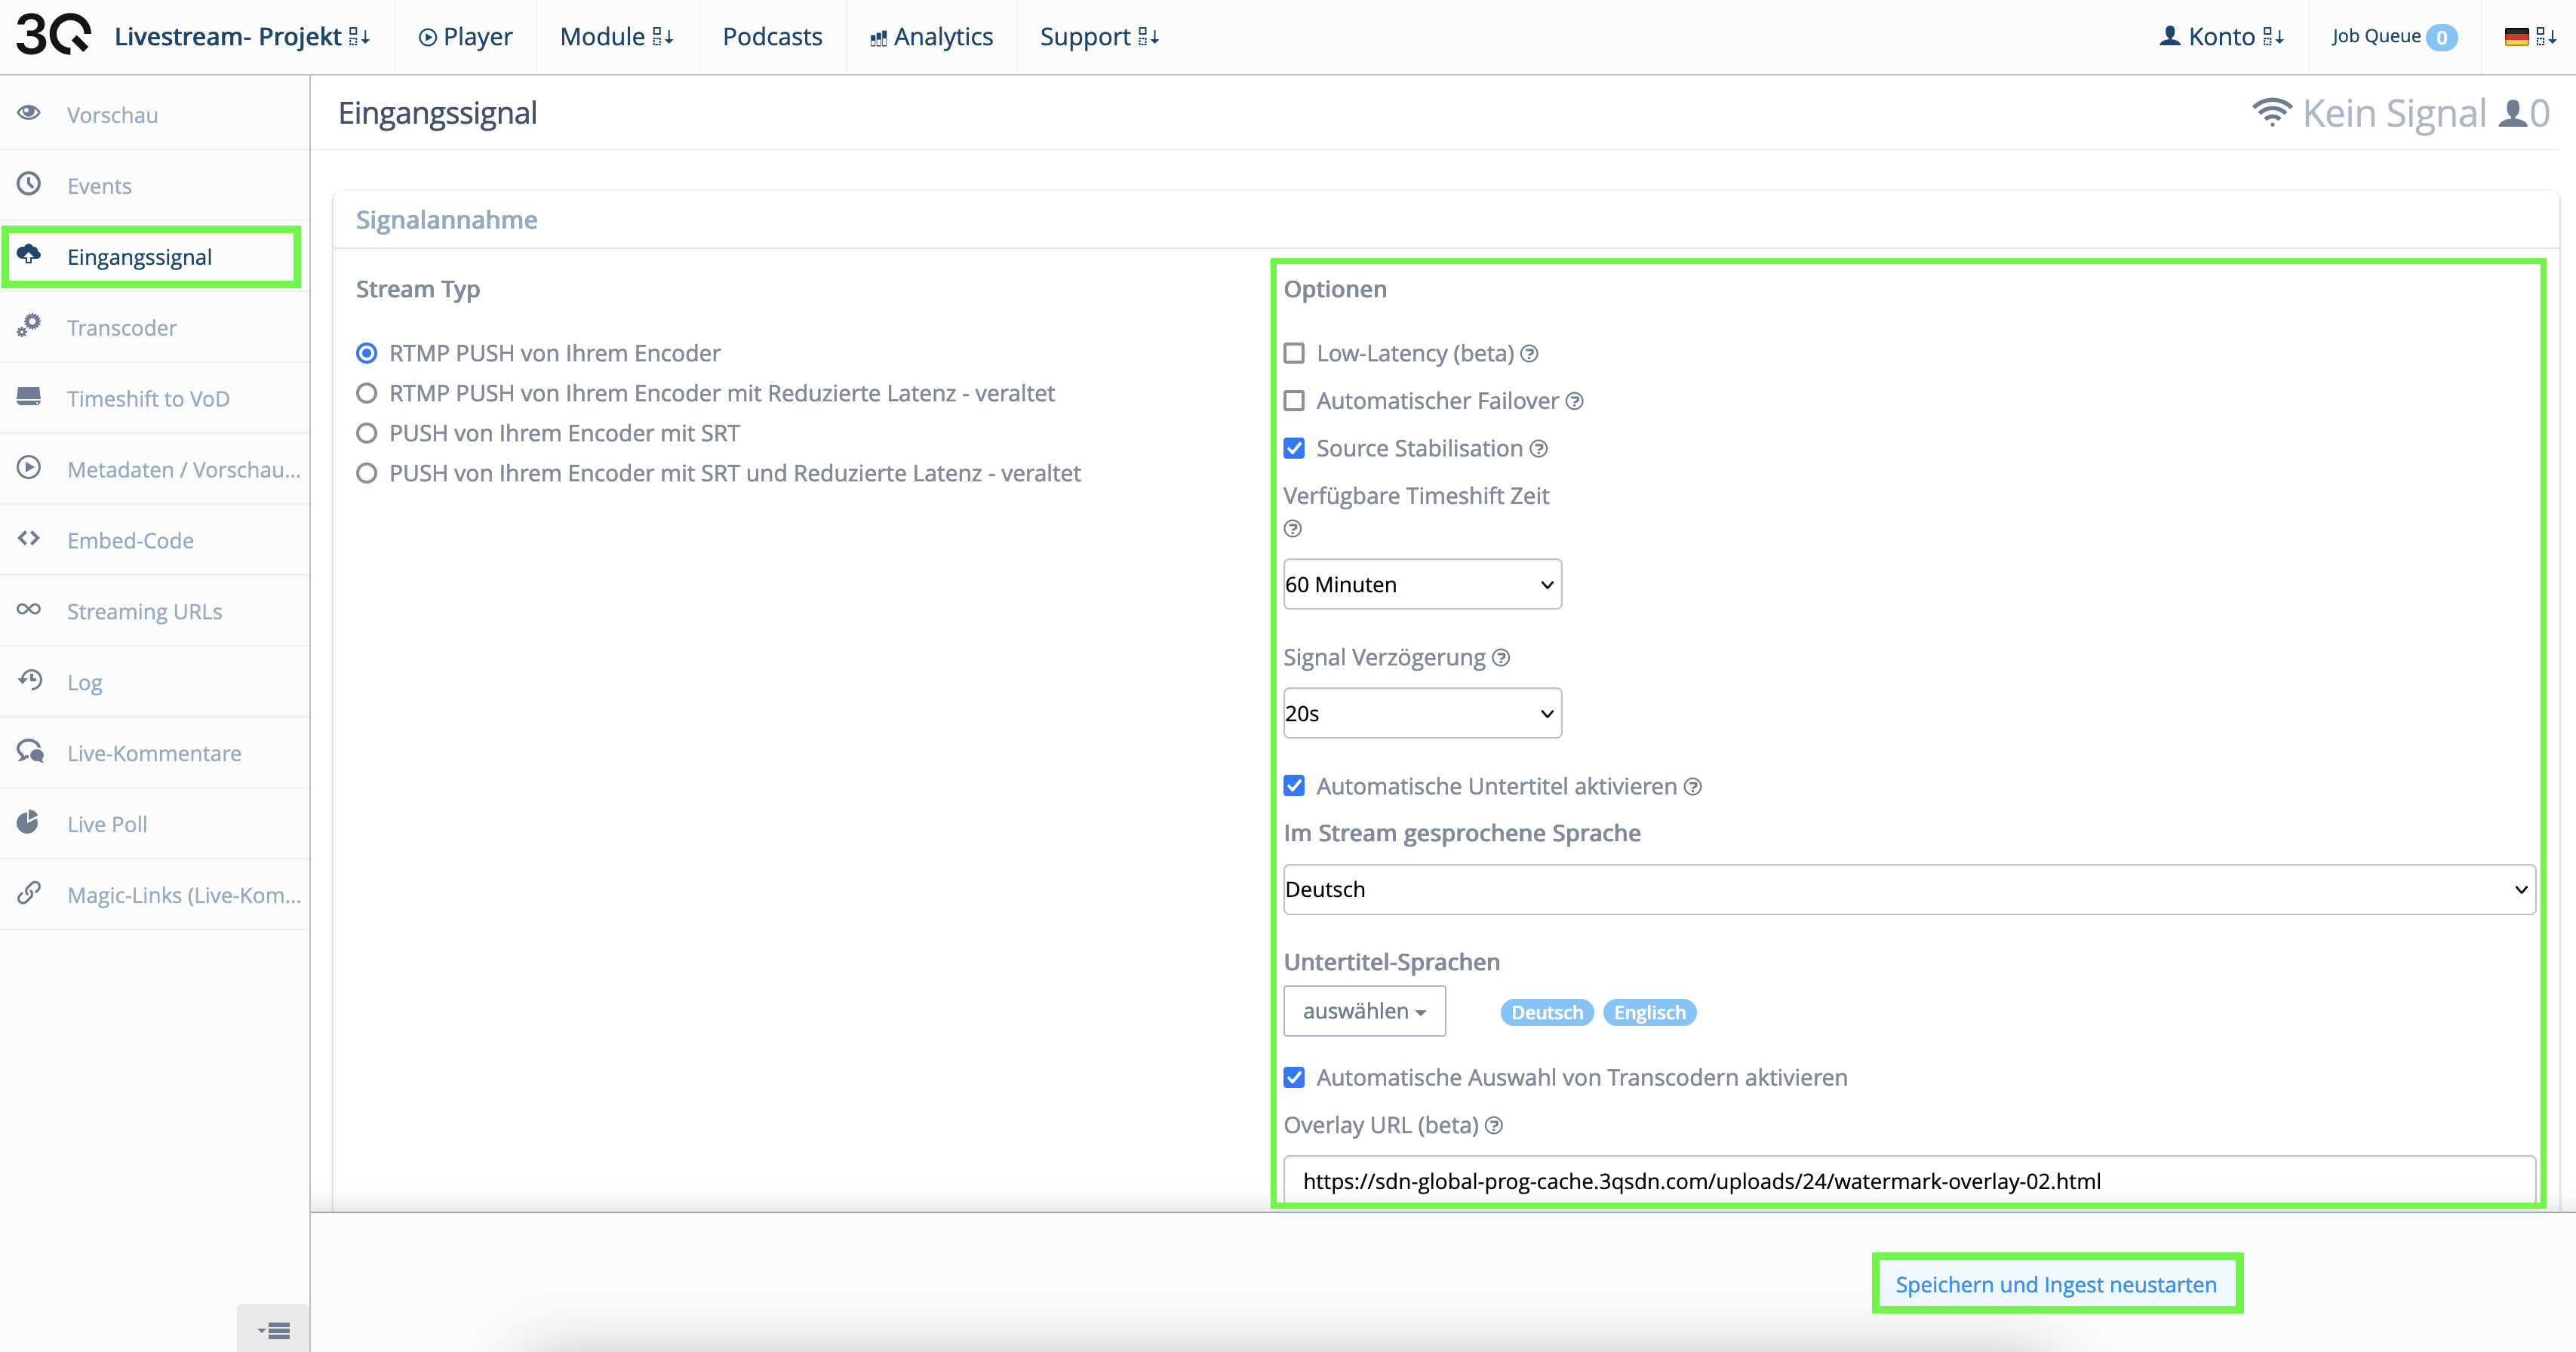Click the chat bubbles icon beside Live-Kommentare
This screenshot has width=2576, height=1352.
point(29,752)
